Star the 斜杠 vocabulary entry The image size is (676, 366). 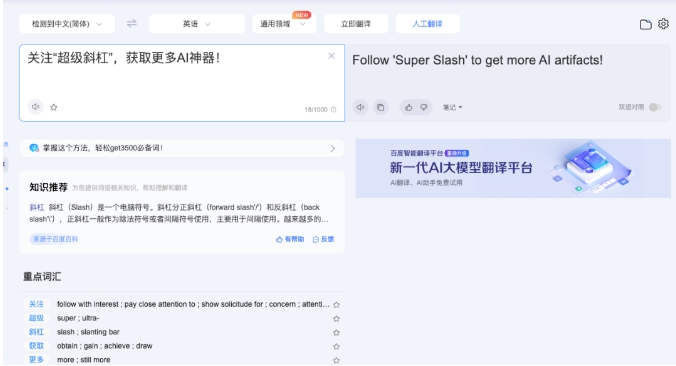[336, 332]
